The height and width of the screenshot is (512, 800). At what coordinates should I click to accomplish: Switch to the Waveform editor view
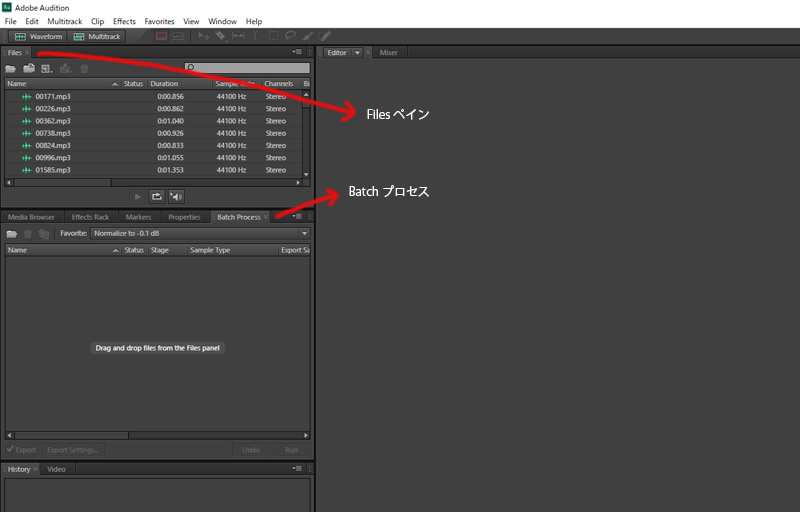click(x=38, y=36)
